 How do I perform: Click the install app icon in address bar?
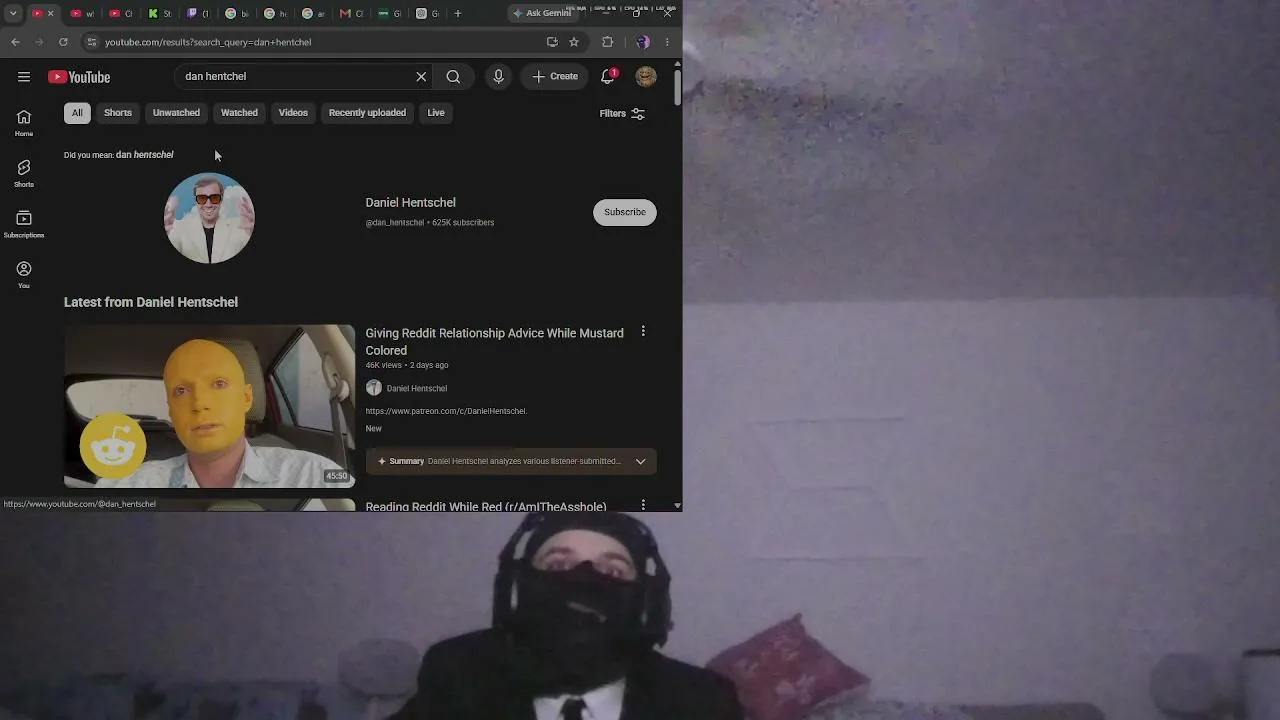[552, 42]
